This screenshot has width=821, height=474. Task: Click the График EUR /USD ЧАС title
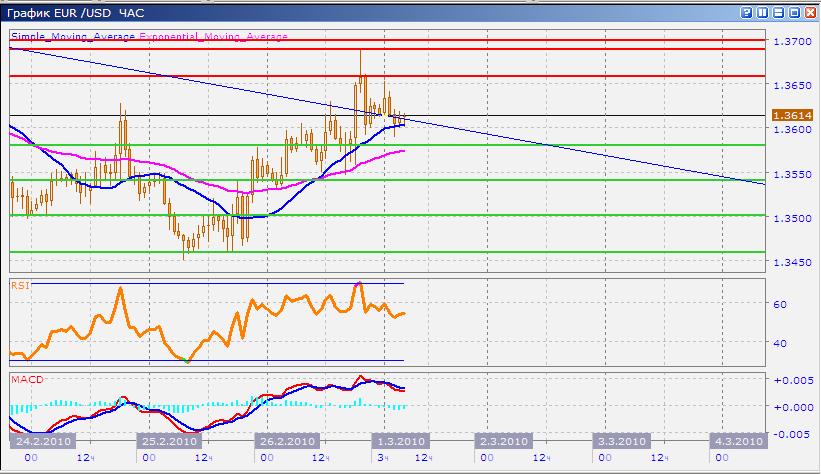click(x=75, y=13)
